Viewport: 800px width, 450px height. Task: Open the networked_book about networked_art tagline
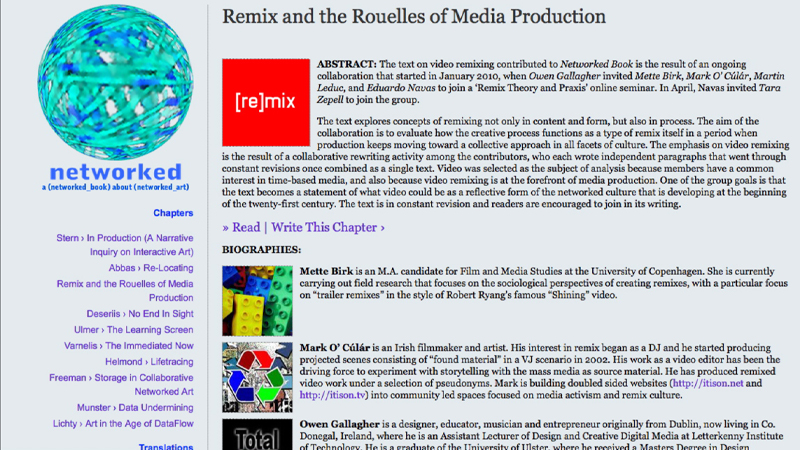(x=116, y=187)
